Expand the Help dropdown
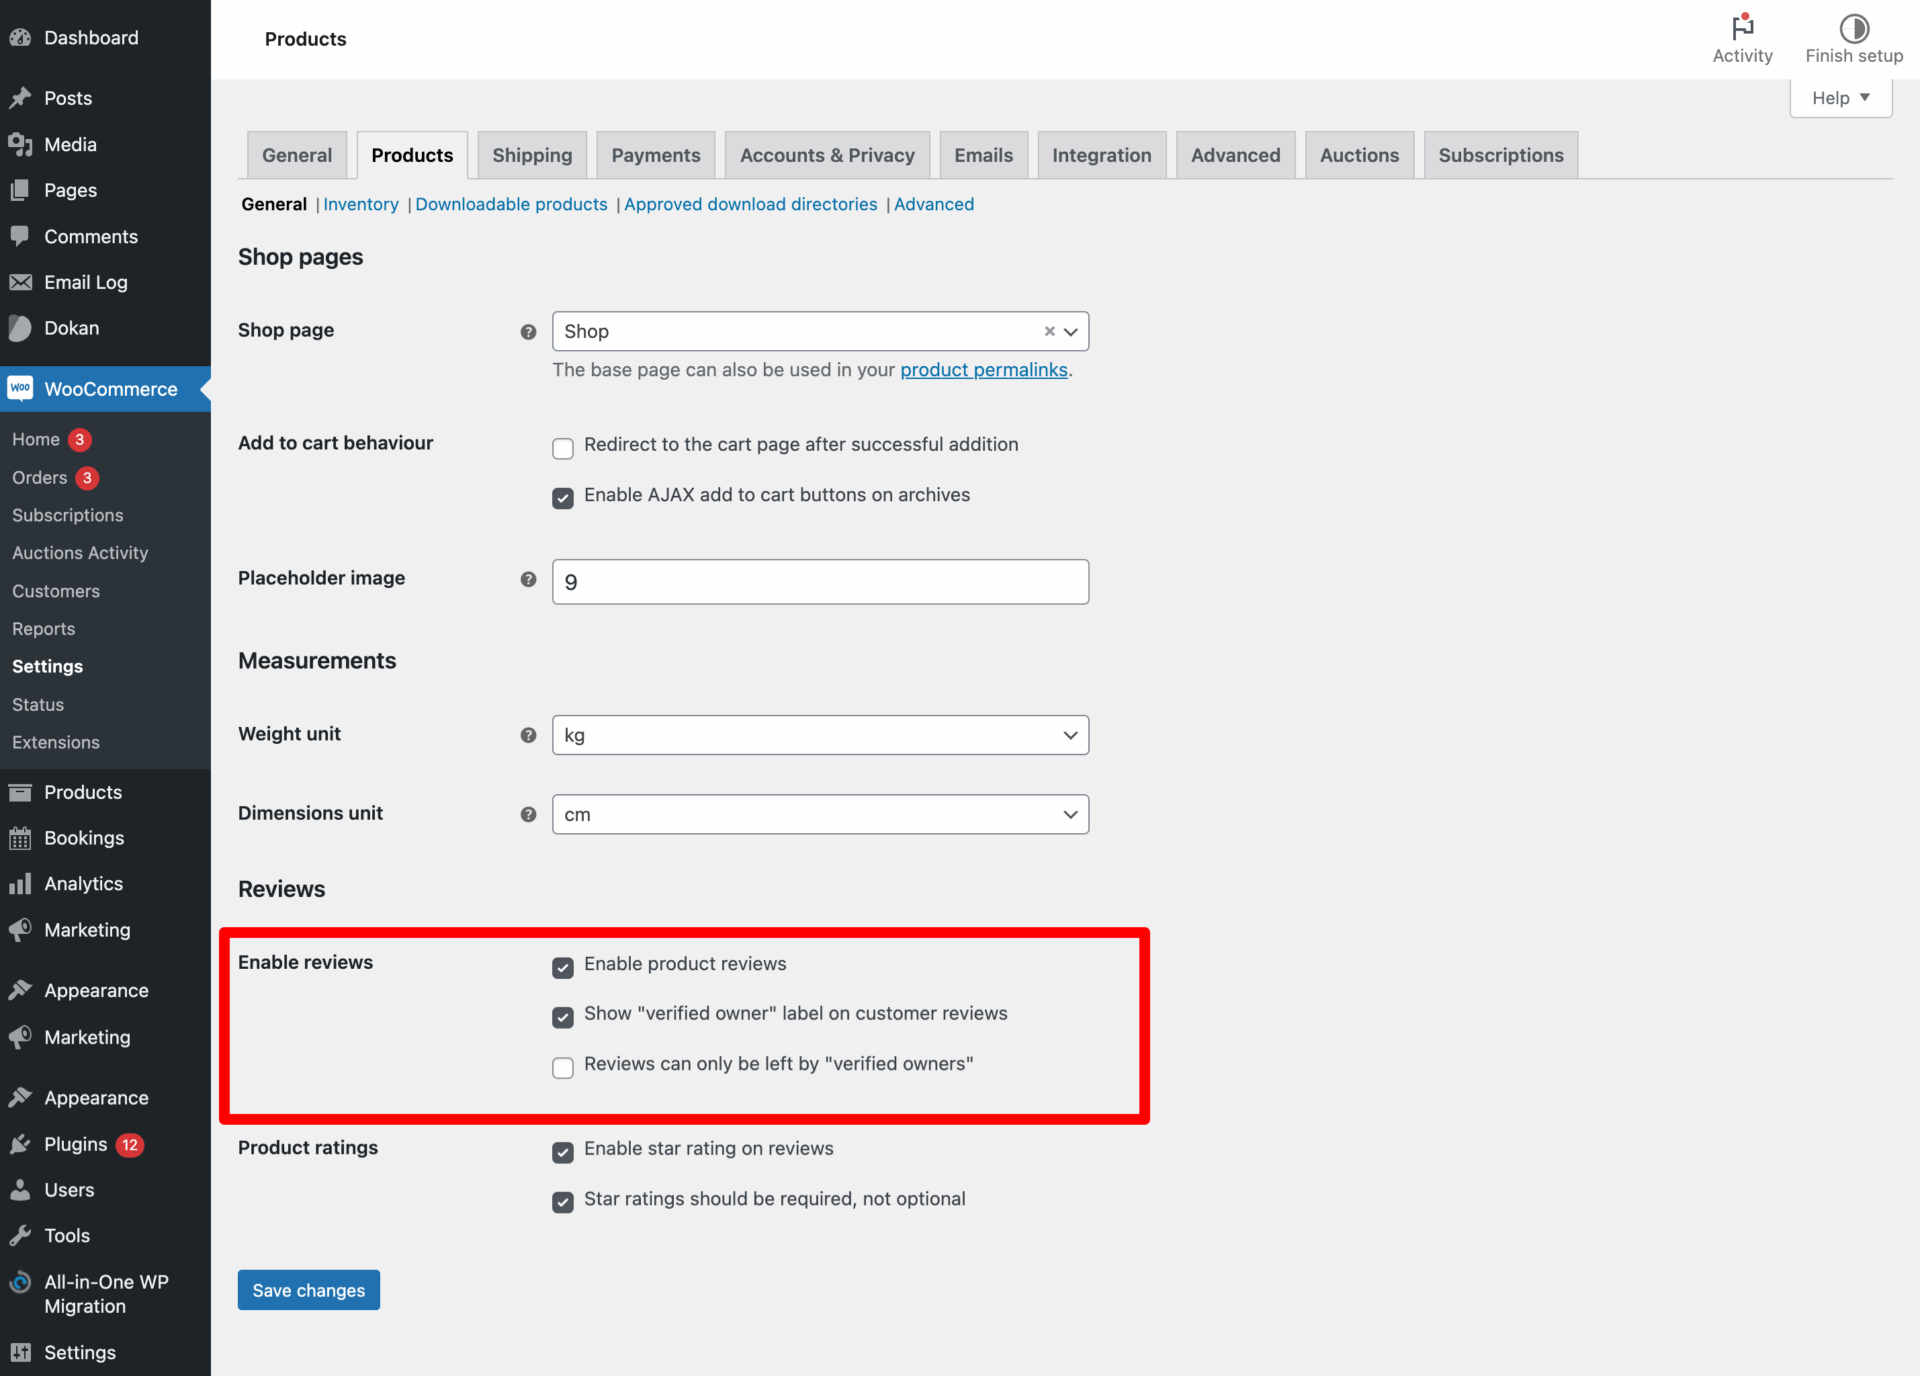 (x=1840, y=97)
